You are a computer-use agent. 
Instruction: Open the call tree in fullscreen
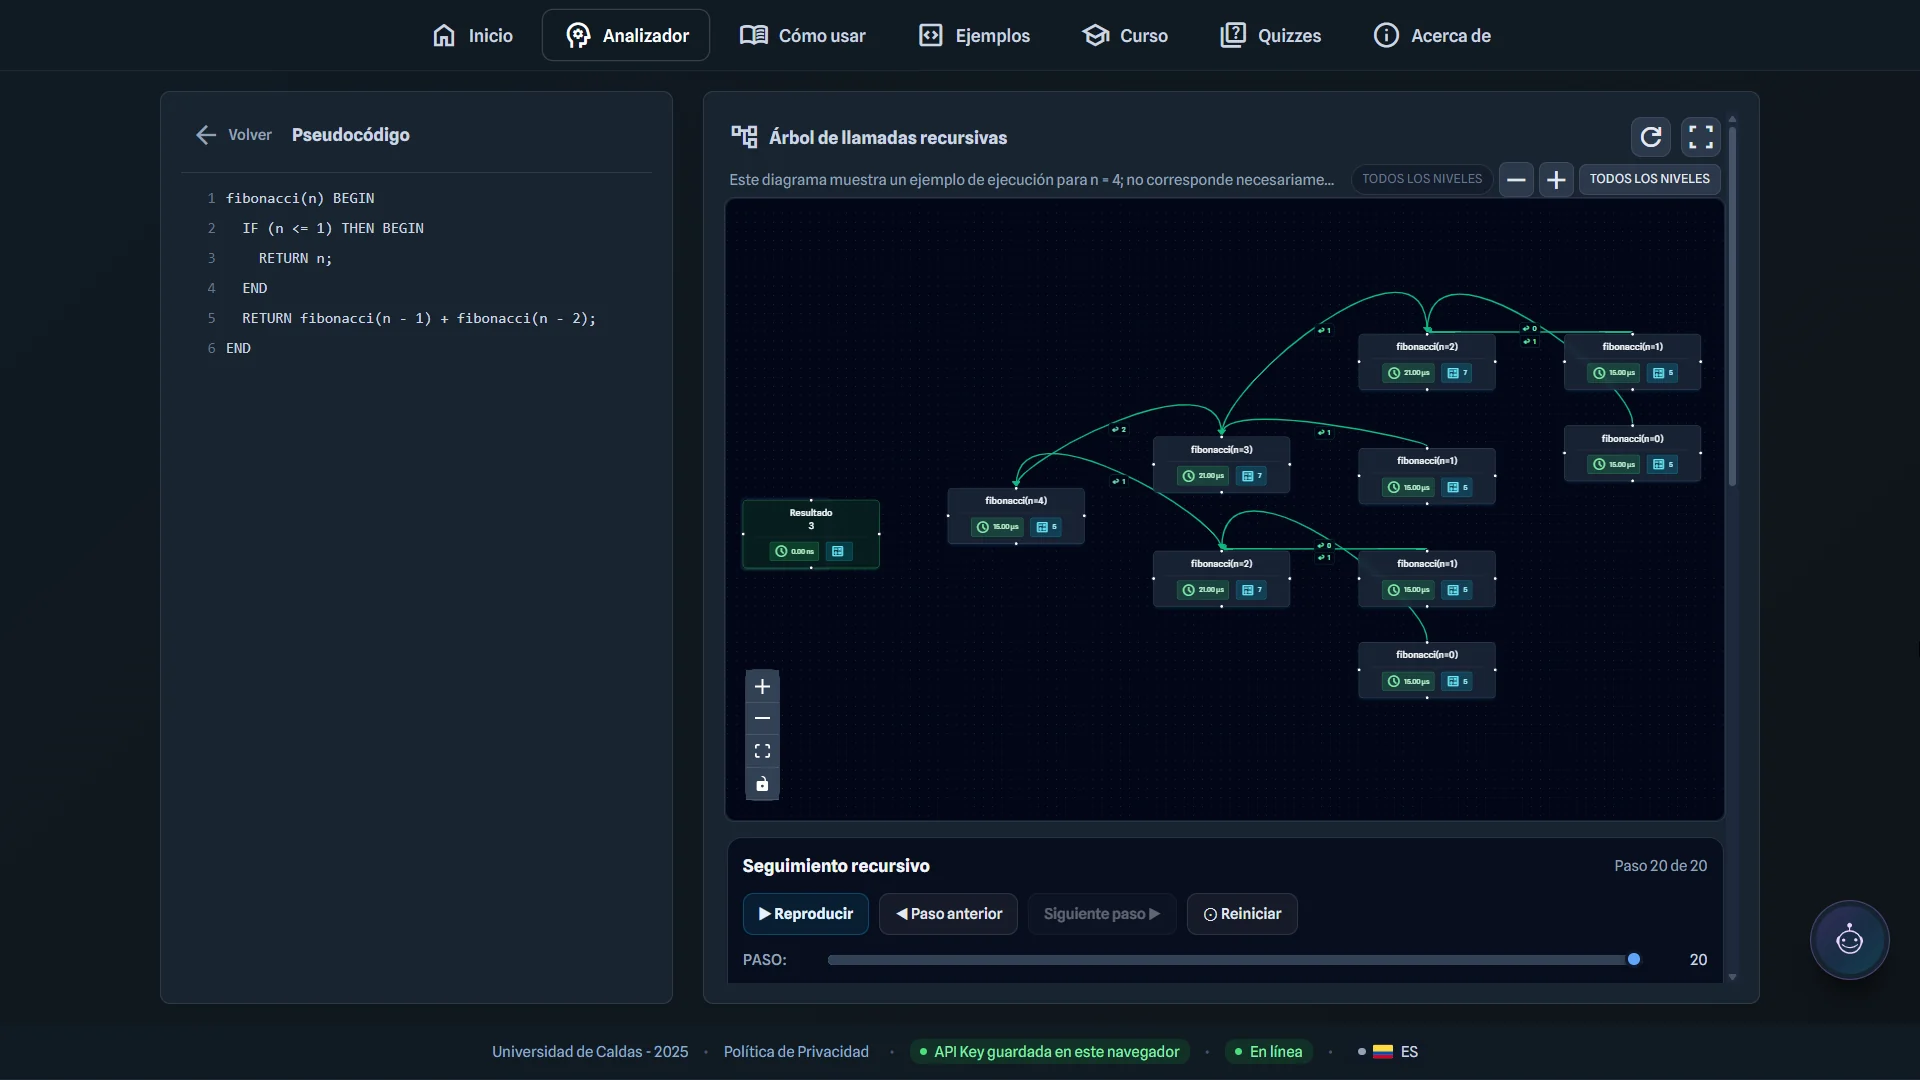[x=1701, y=137]
